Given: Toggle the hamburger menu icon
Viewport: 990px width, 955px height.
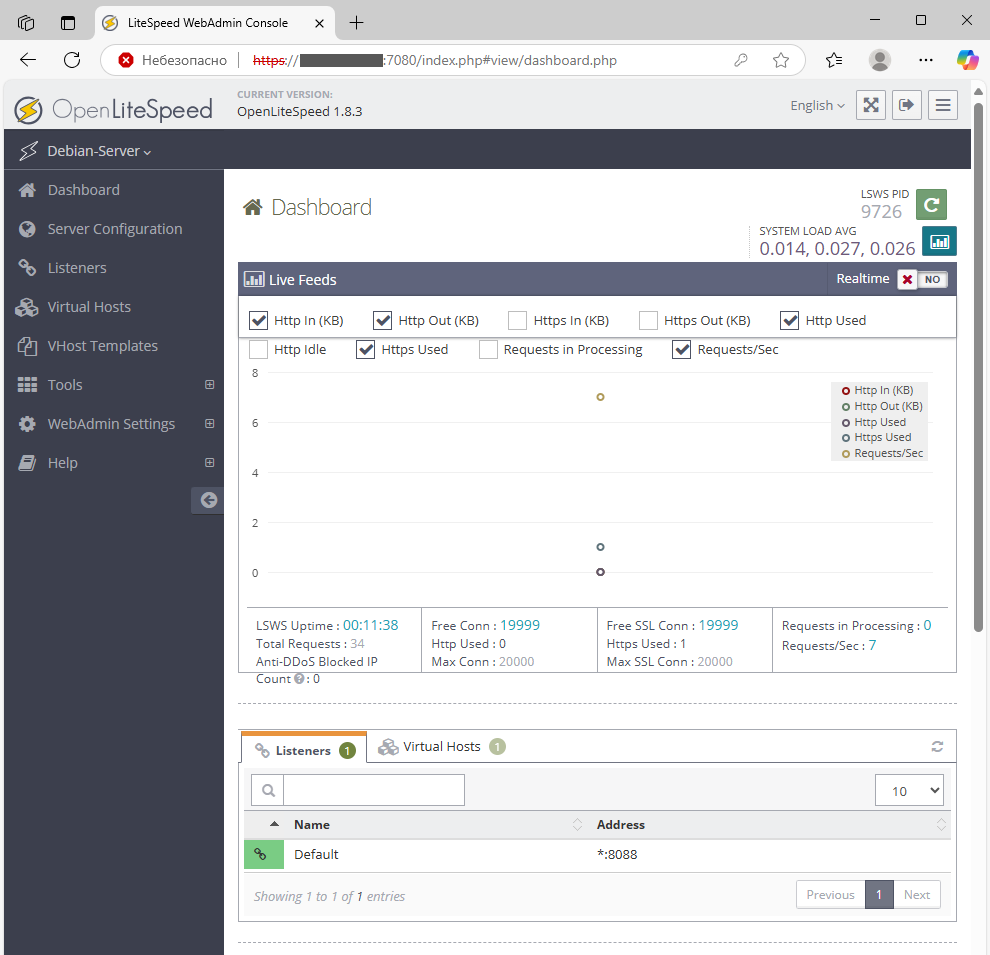Looking at the screenshot, I should (x=943, y=105).
